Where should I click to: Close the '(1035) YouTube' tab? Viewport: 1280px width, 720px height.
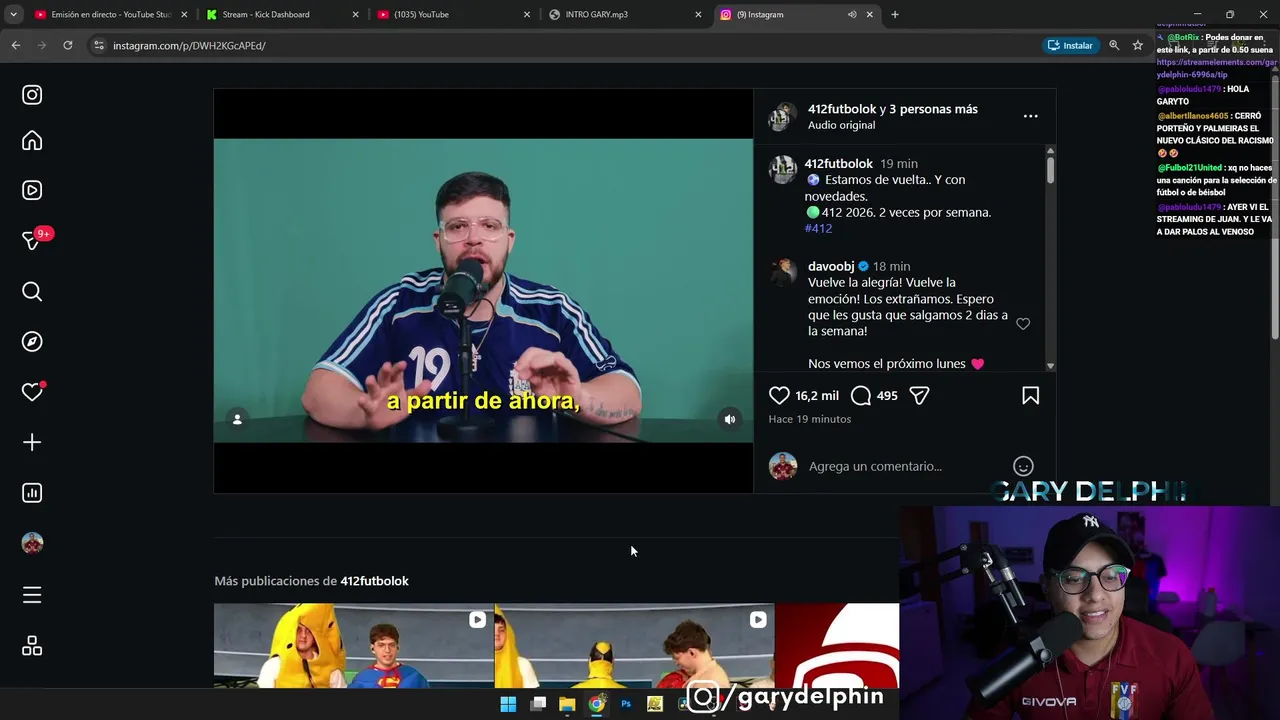527,15
